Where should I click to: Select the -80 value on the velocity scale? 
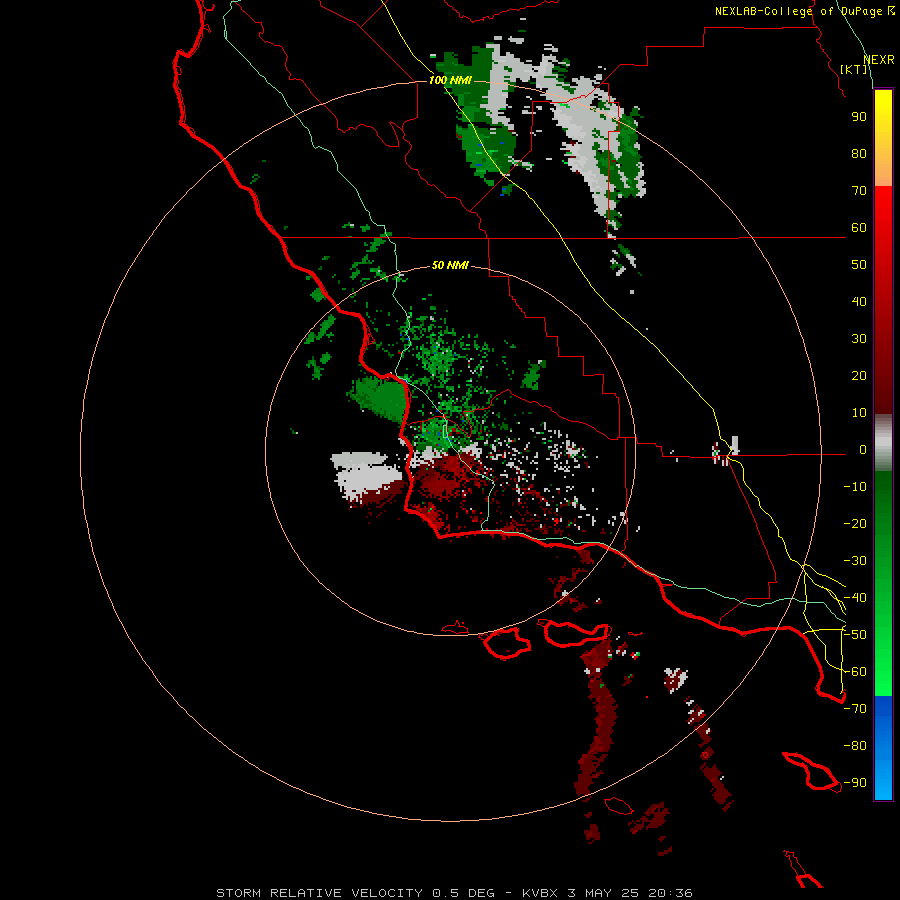pyautogui.click(x=855, y=746)
